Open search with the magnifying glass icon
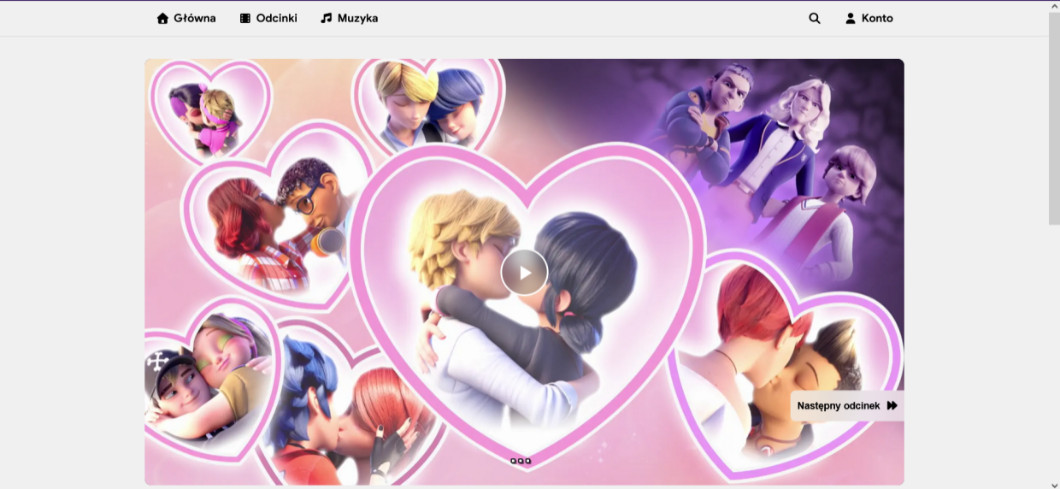Image resolution: width=1060 pixels, height=489 pixels. click(x=815, y=18)
